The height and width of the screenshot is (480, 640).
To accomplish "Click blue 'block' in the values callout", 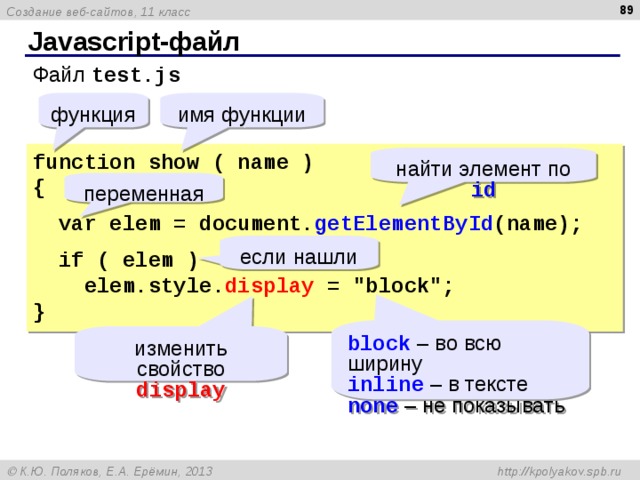I will tap(379, 343).
